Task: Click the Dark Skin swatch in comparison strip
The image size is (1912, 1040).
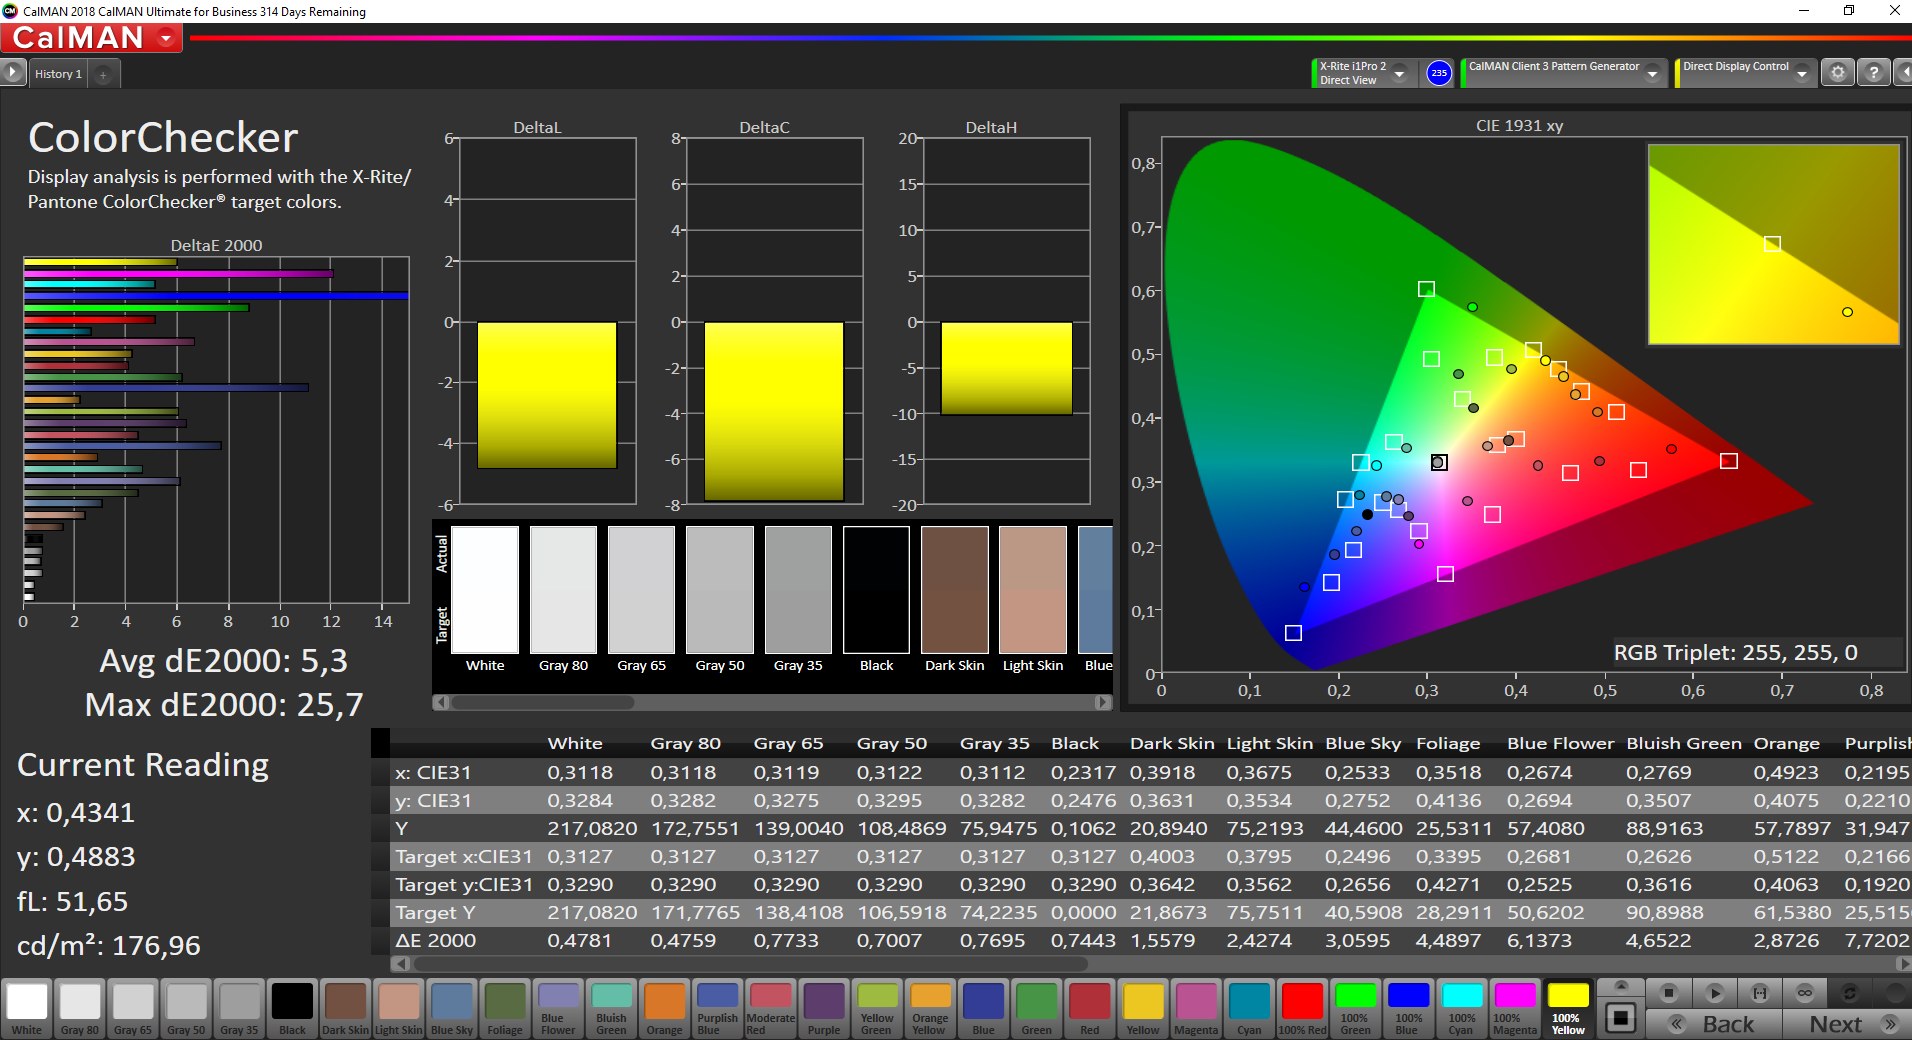Action: [x=955, y=590]
